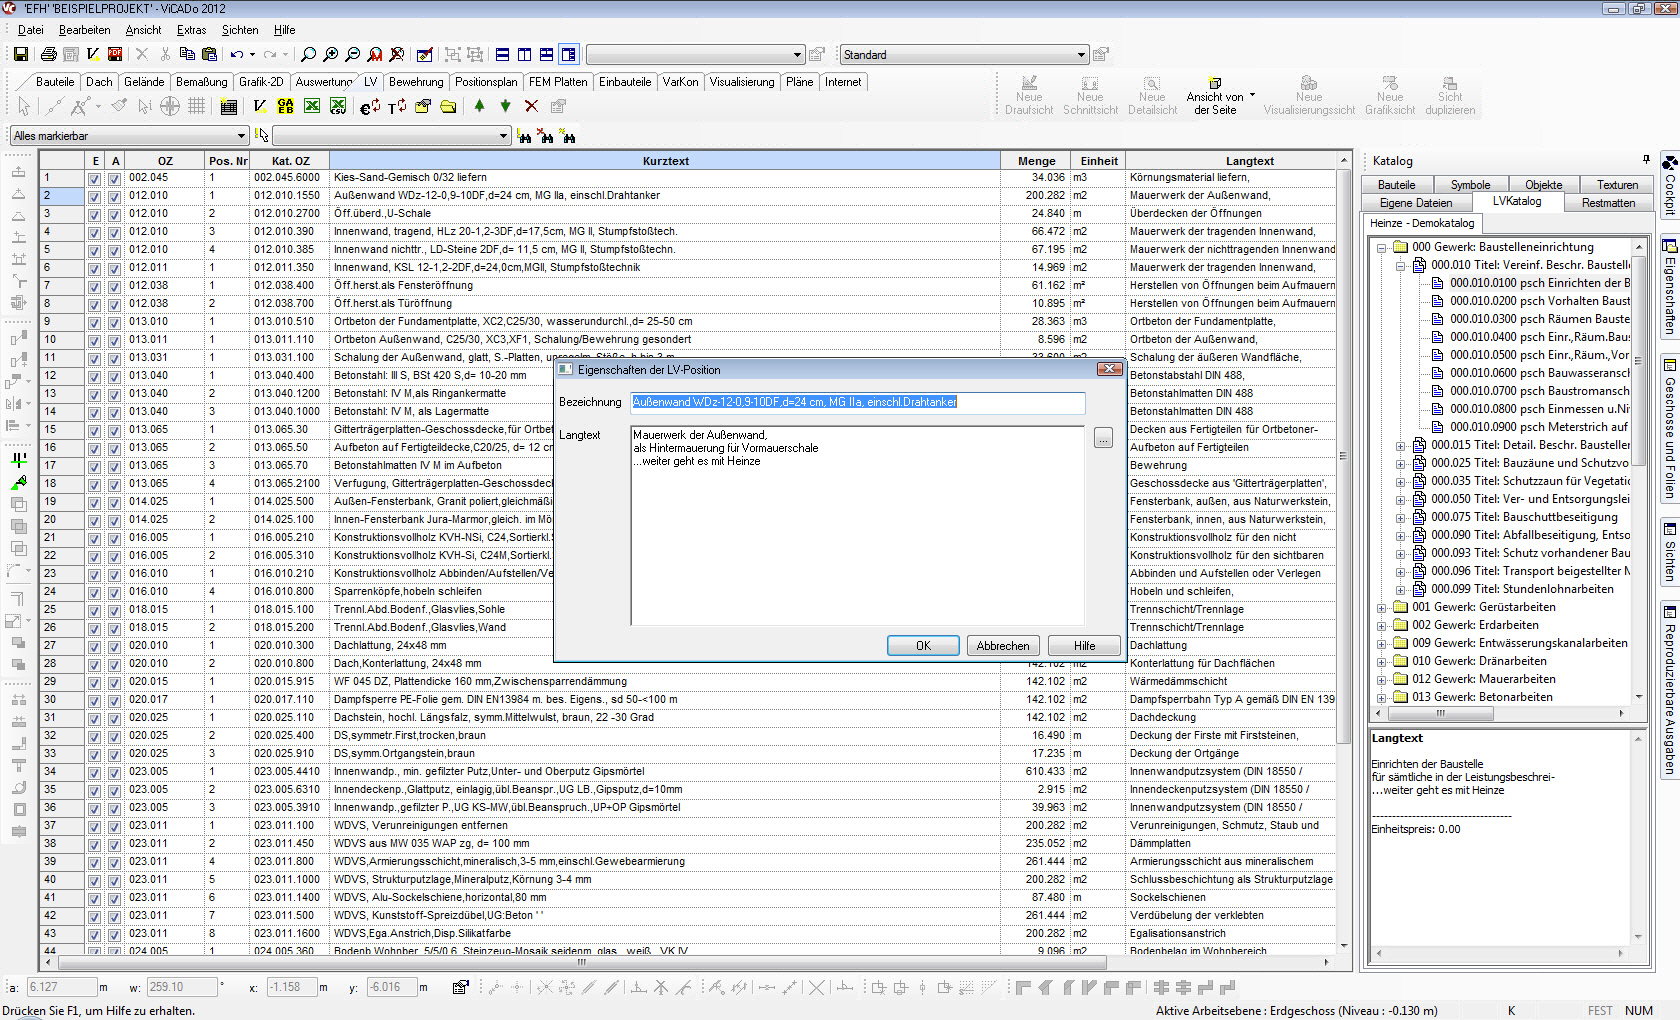Click the plain magnifier zoom icon

[x=309, y=54]
